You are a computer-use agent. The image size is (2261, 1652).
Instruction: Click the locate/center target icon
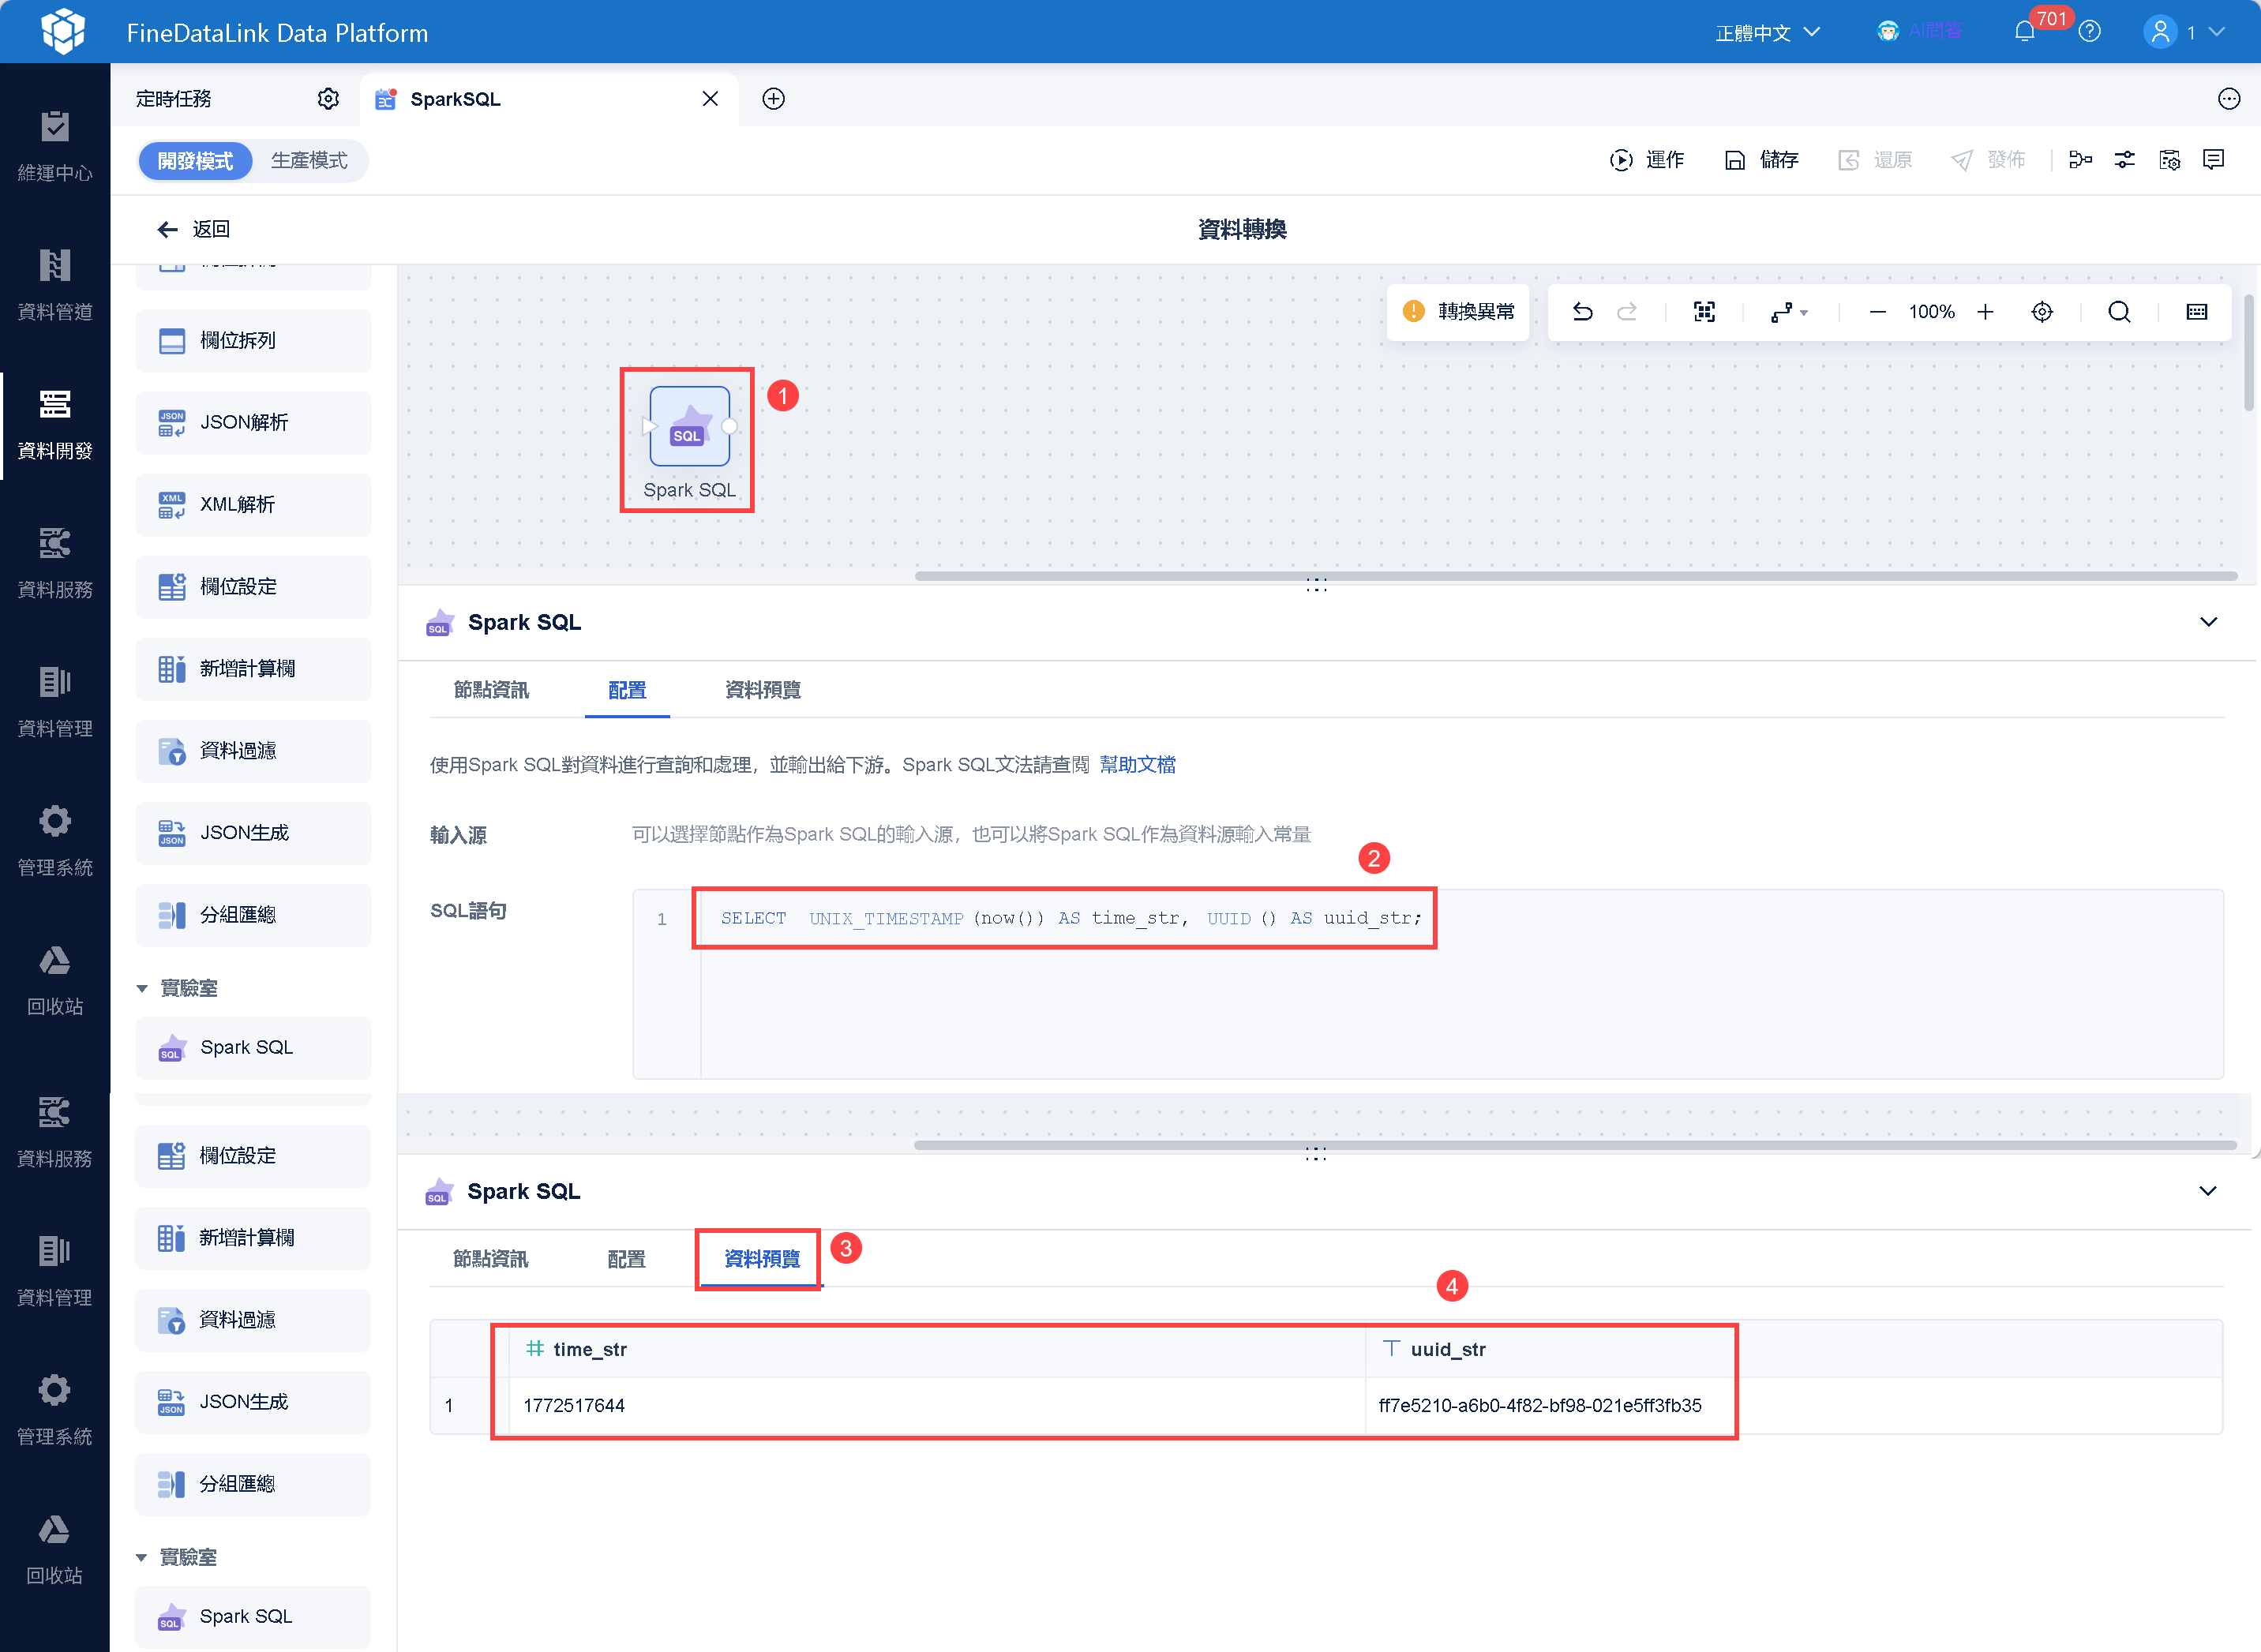coord(2042,312)
